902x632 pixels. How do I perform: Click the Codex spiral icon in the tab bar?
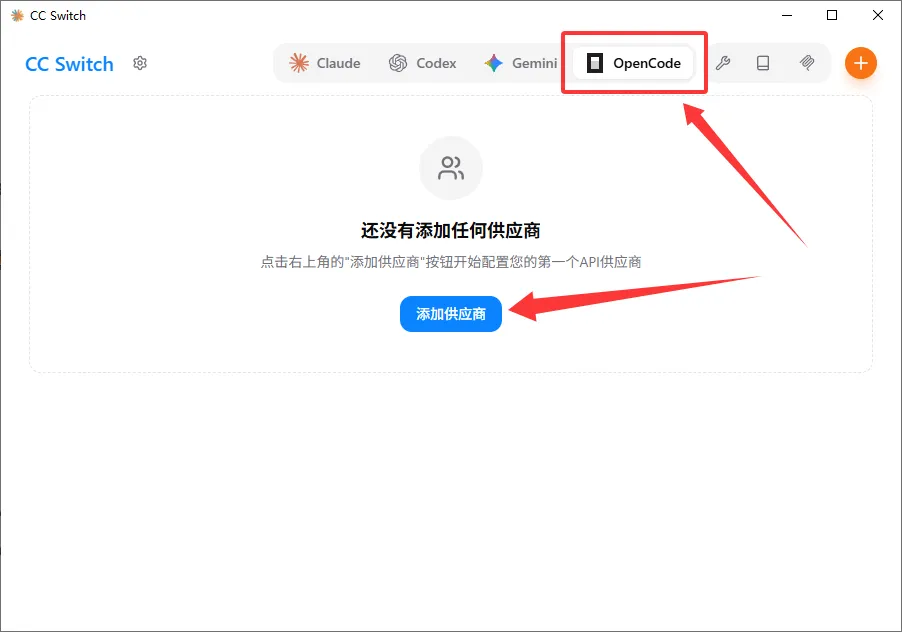coord(397,62)
